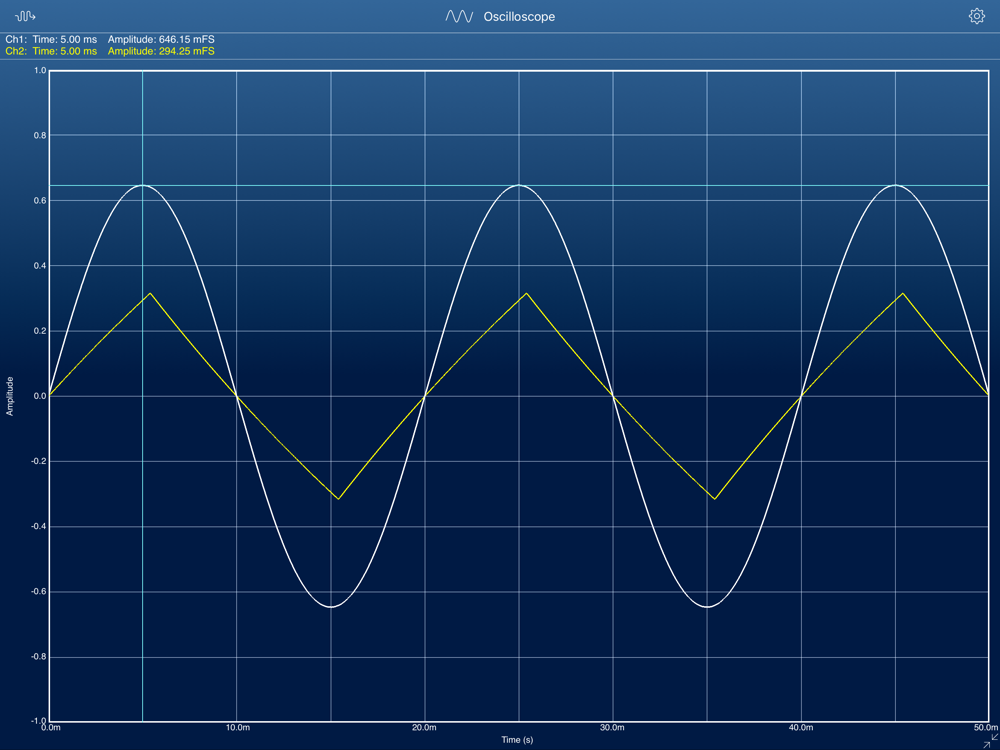Image resolution: width=1000 pixels, height=750 pixels.
Task: Select the cyan vertical time cursor
Action: [x=142, y=450]
